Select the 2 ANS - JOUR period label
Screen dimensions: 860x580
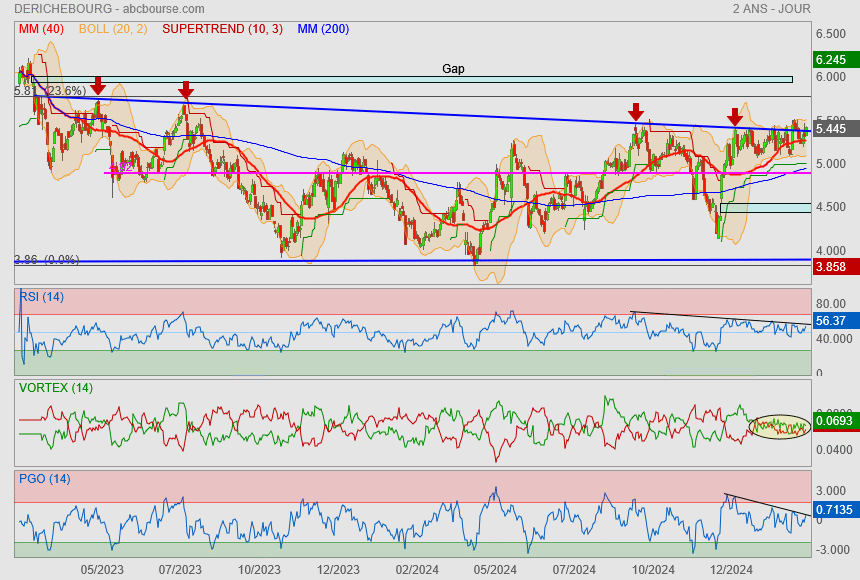(x=771, y=9)
